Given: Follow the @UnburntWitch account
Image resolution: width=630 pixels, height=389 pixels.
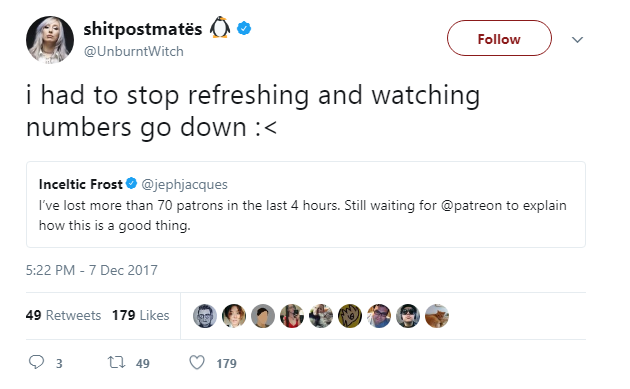Looking at the screenshot, I should tap(499, 39).
